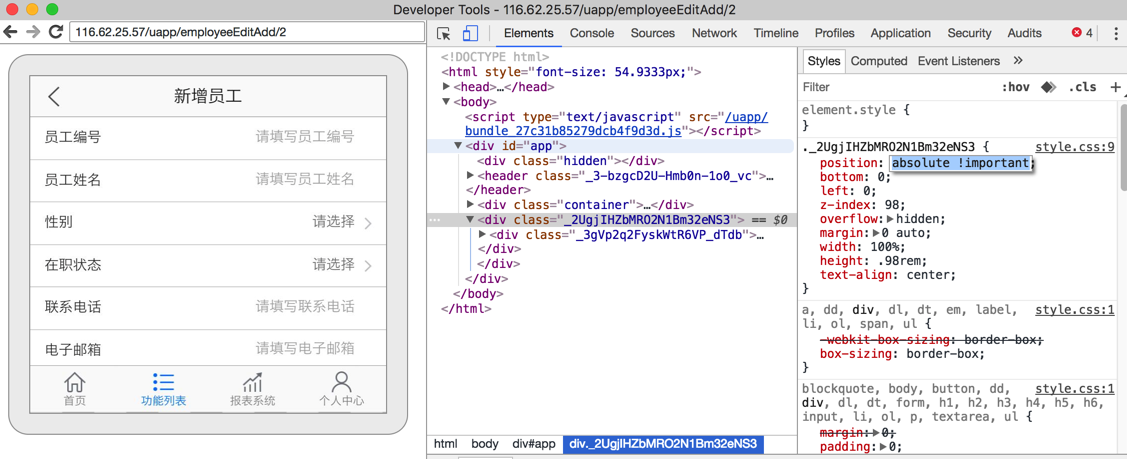Click the browser forward arrow

click(x=32, y=32)
